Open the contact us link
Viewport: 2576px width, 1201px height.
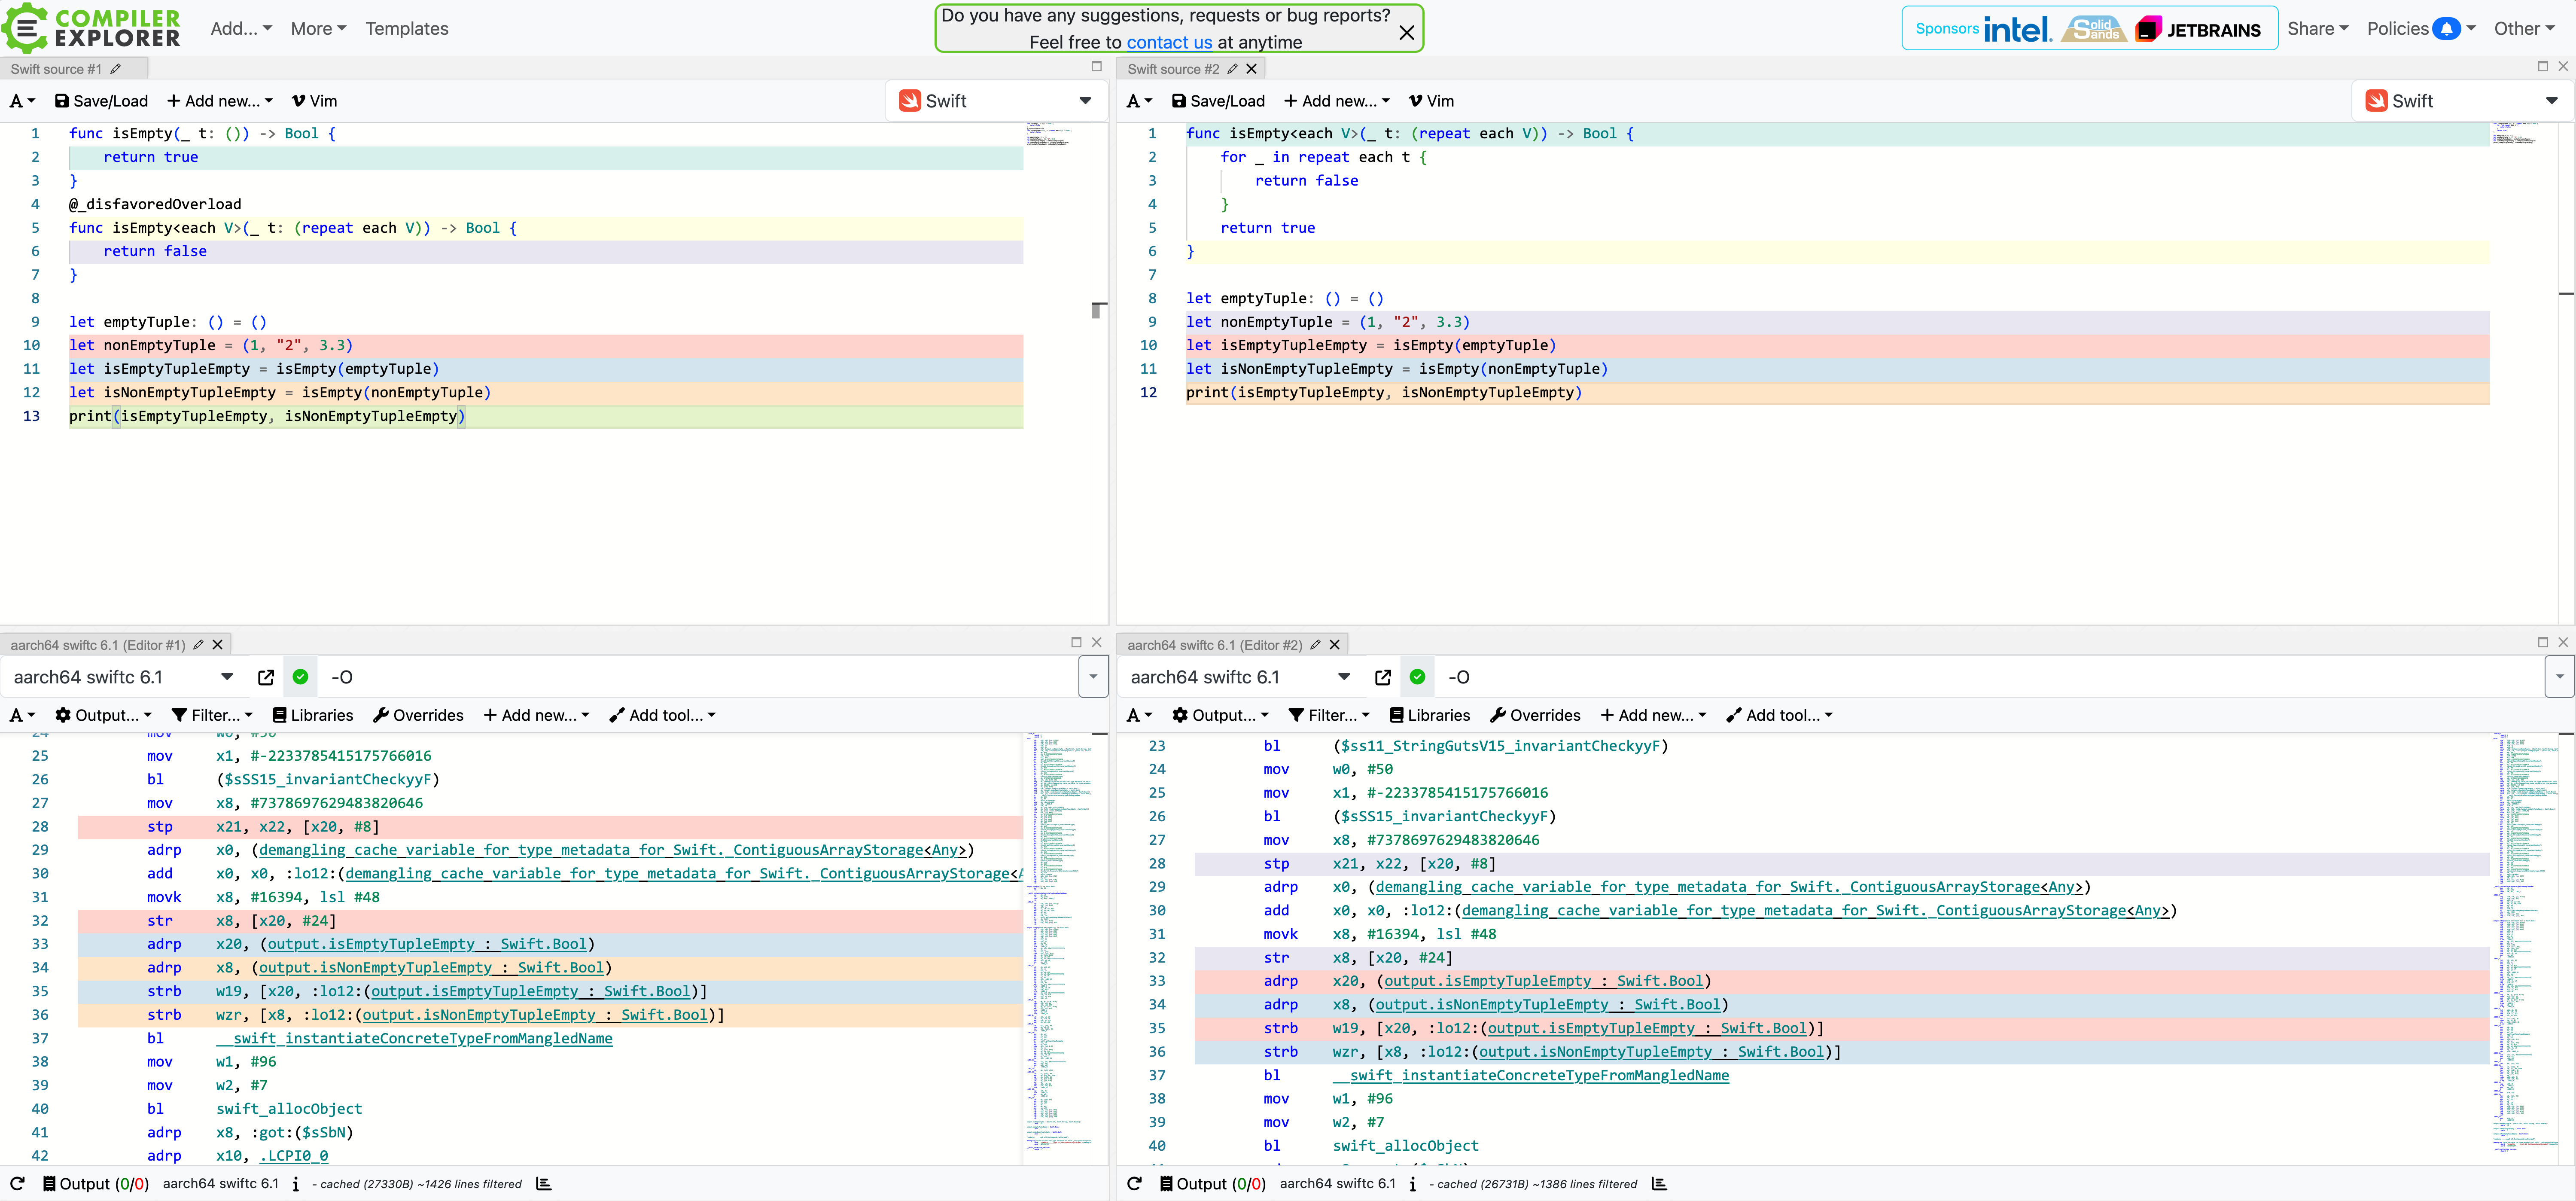(1168, 42)
